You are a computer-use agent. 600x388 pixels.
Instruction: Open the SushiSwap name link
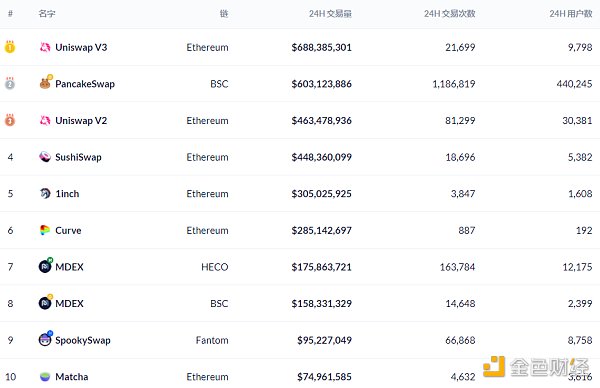tap(78, 157)
